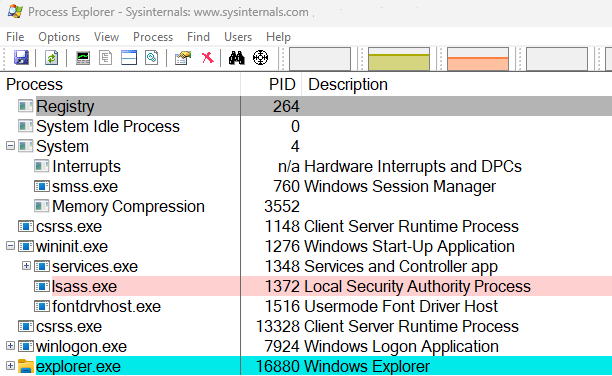The image size is (612, 376).
Task: Expand the winlogon.exe process tree
Action: coord(11,346)
